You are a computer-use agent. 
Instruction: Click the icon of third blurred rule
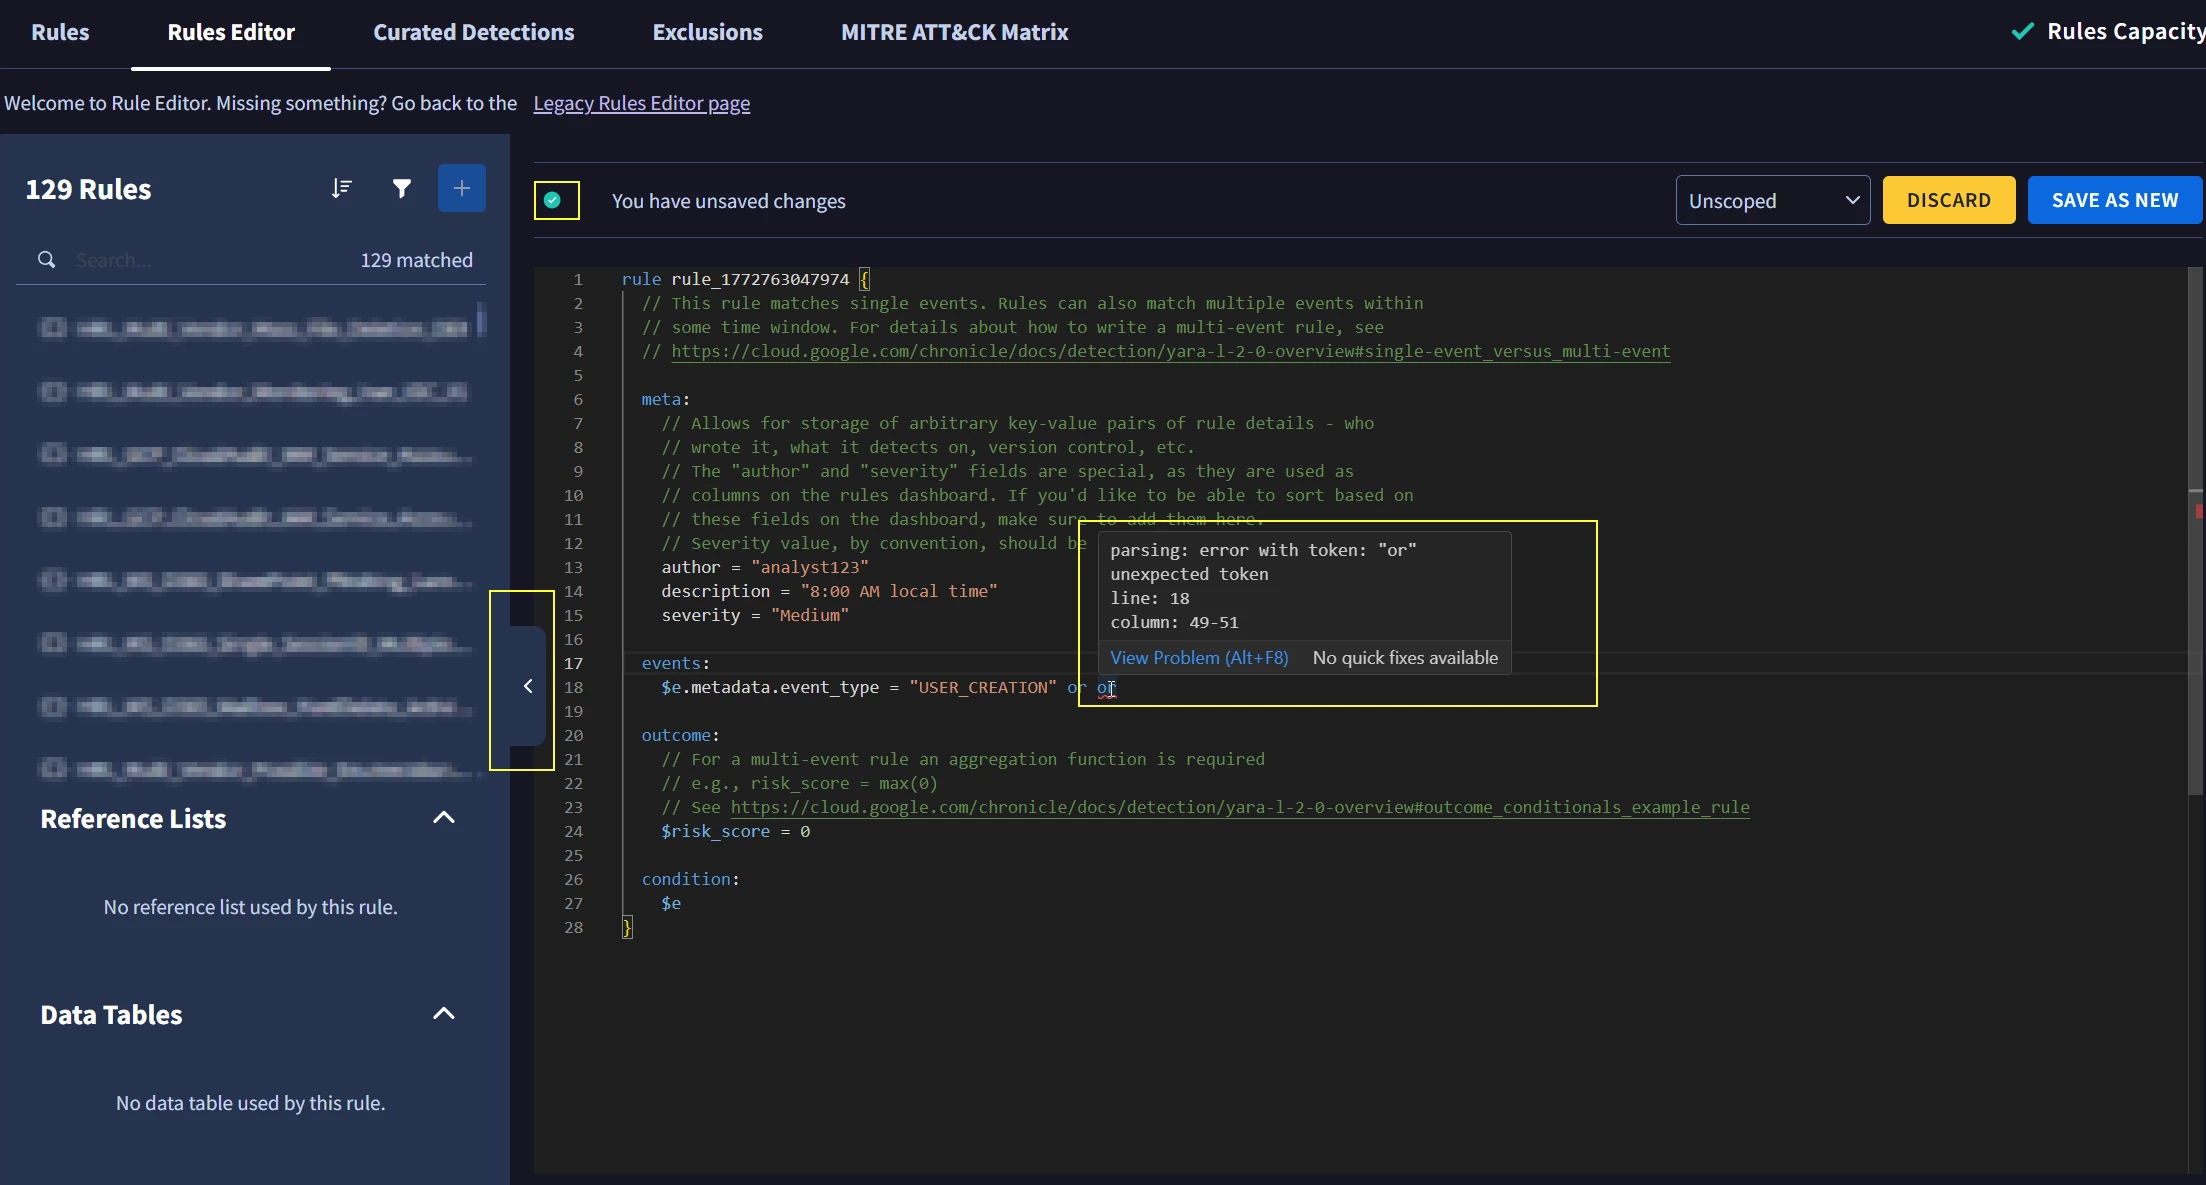(53, 454)
